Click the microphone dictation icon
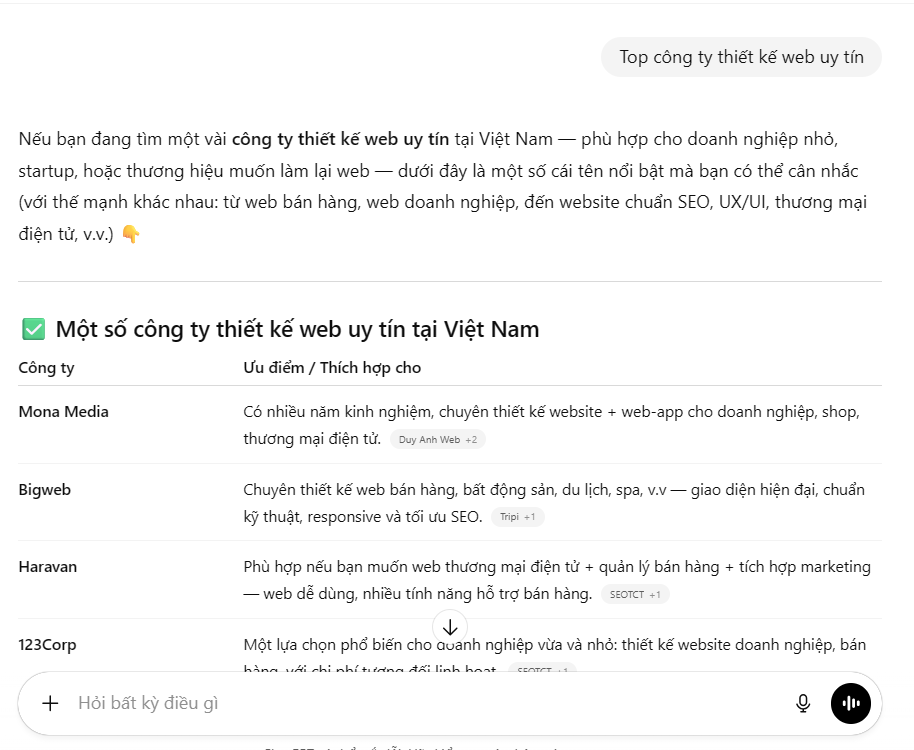 coord(803,703)
